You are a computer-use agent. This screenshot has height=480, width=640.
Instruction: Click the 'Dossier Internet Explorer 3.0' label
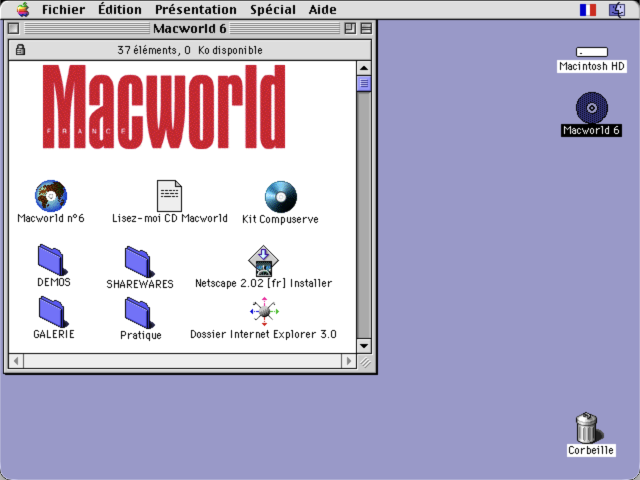tap(263, 334)
